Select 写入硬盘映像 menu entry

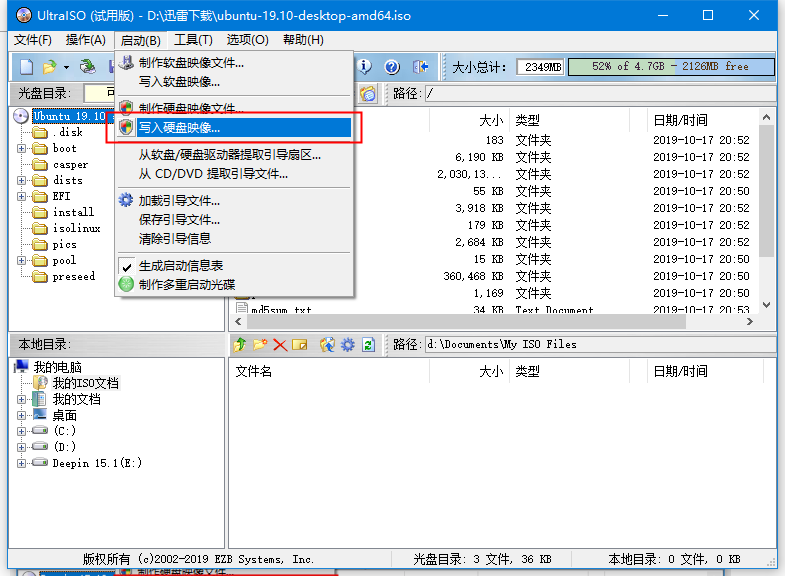click(x=234, y=128)
